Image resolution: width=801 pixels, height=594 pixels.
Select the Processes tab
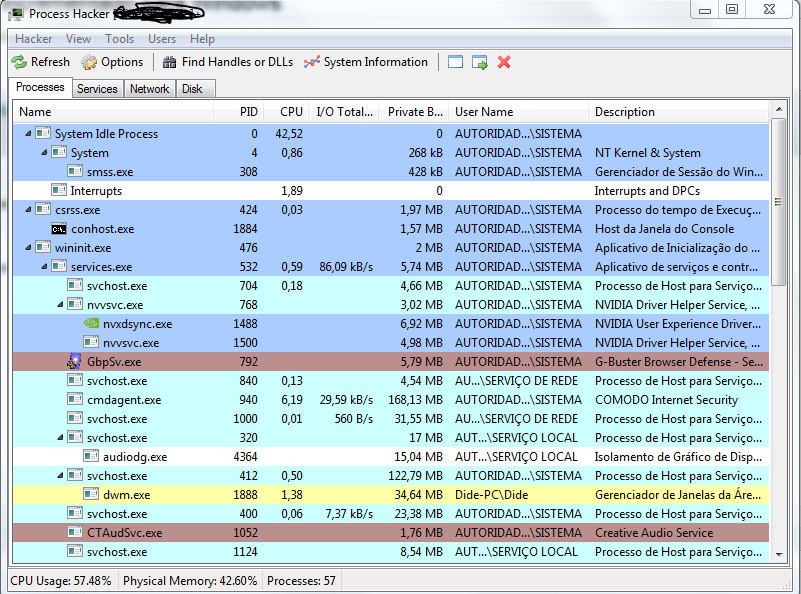pyautogui.click(x=40, y=87)
